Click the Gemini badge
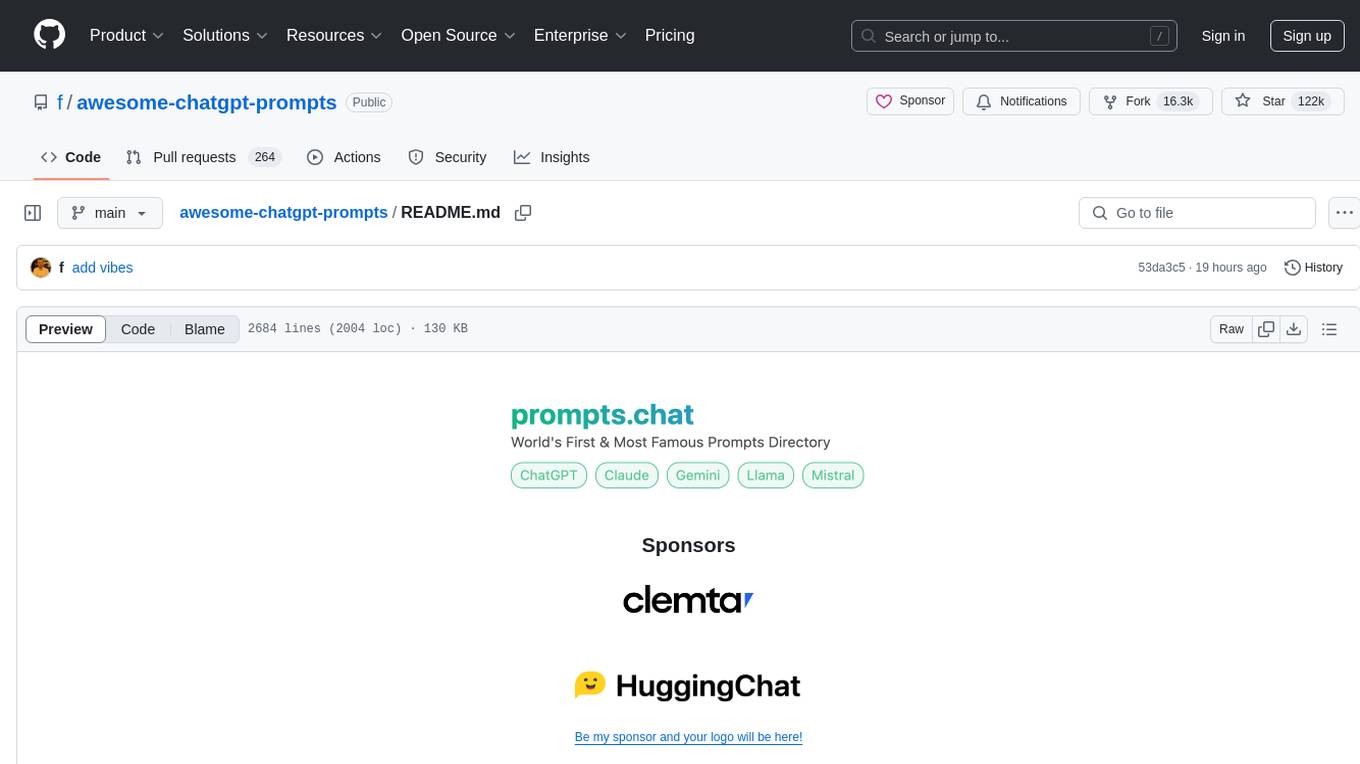1360x764 pixels. [x=698, y=475]
